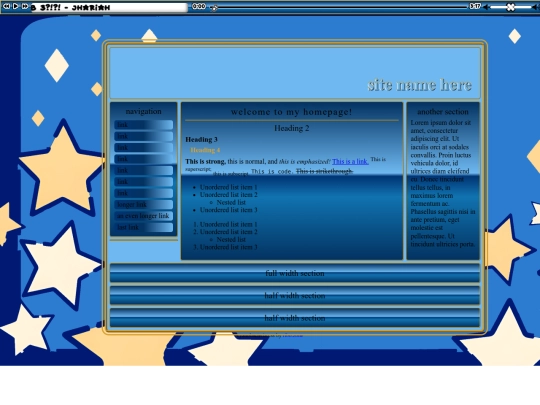This screenshot has width=540, height=405.
Task: Click the upper "half width section" bar
Action: 295,295
